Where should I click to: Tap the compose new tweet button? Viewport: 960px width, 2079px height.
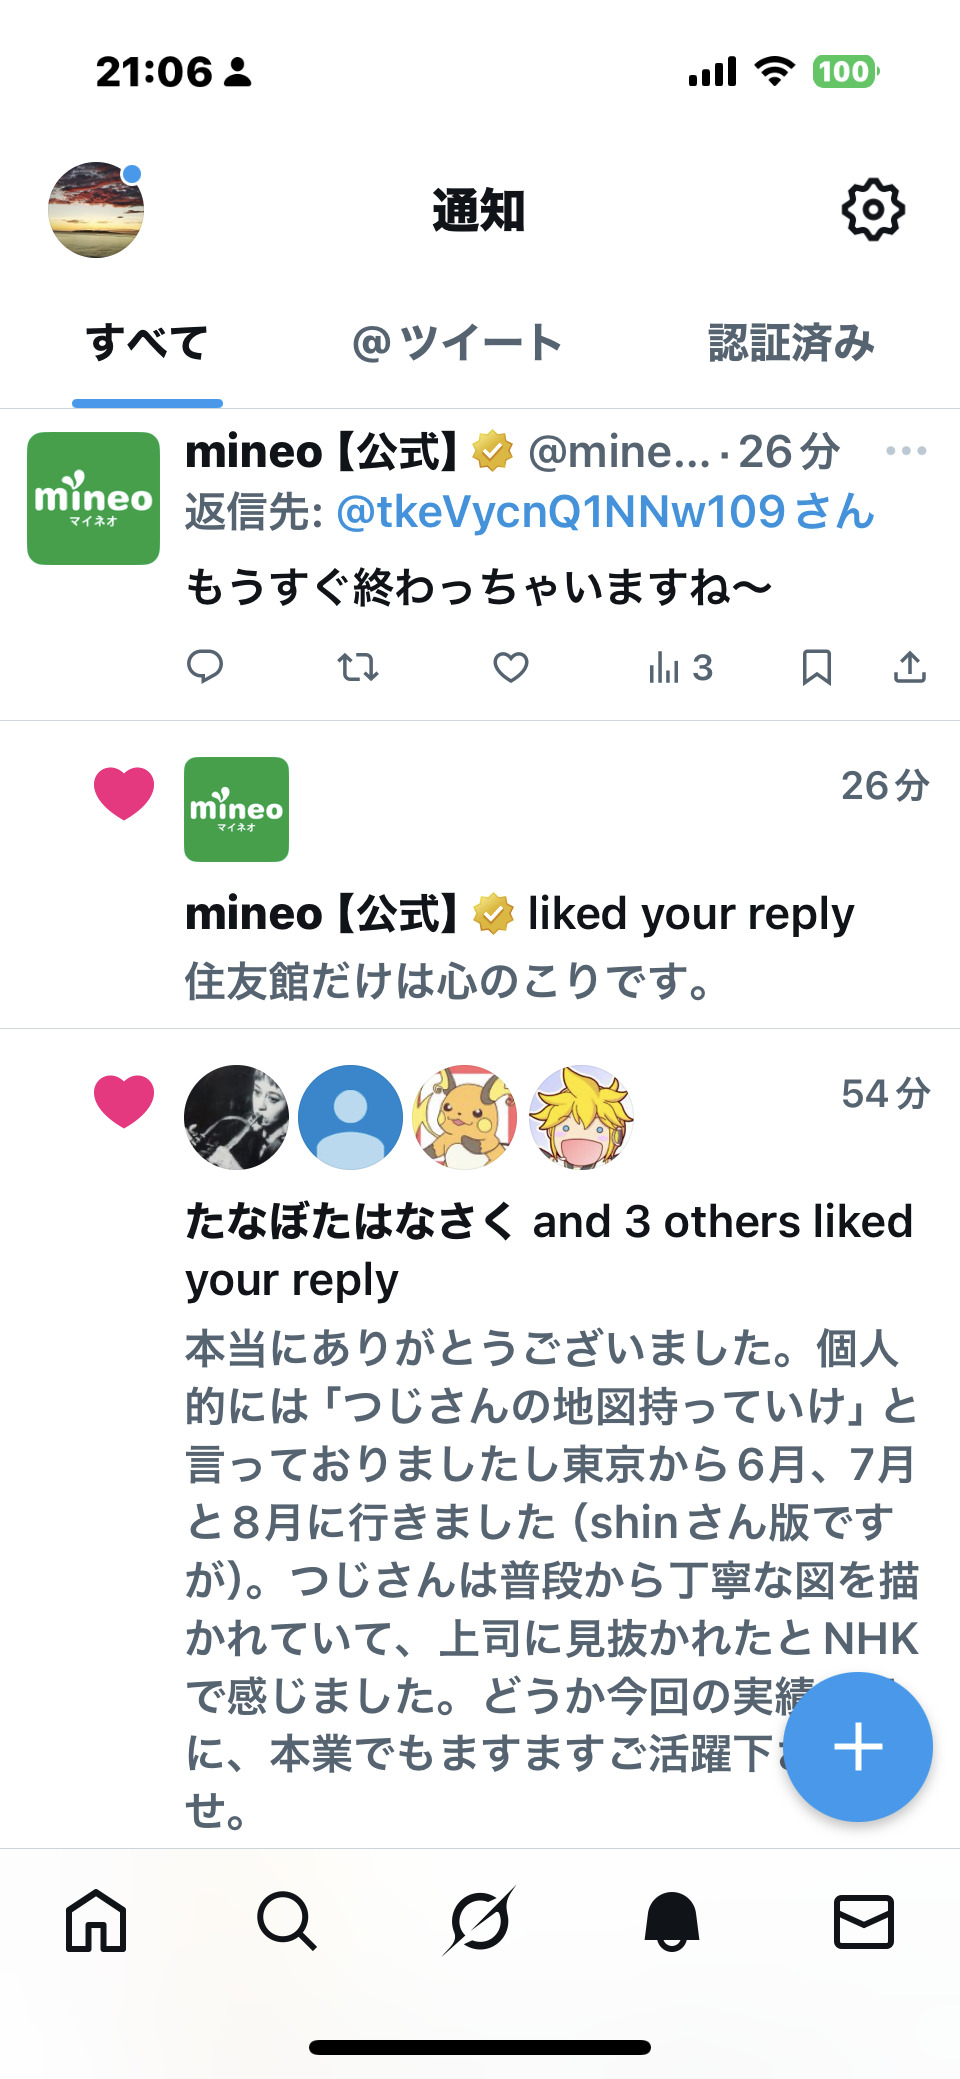point(857,1747)
